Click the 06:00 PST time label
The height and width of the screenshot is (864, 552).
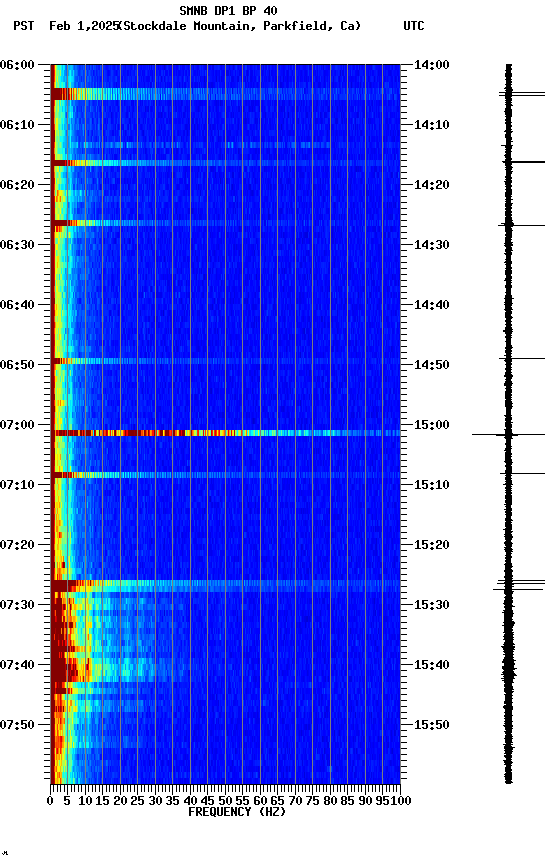pyautogui.click(x=17, y=65)
